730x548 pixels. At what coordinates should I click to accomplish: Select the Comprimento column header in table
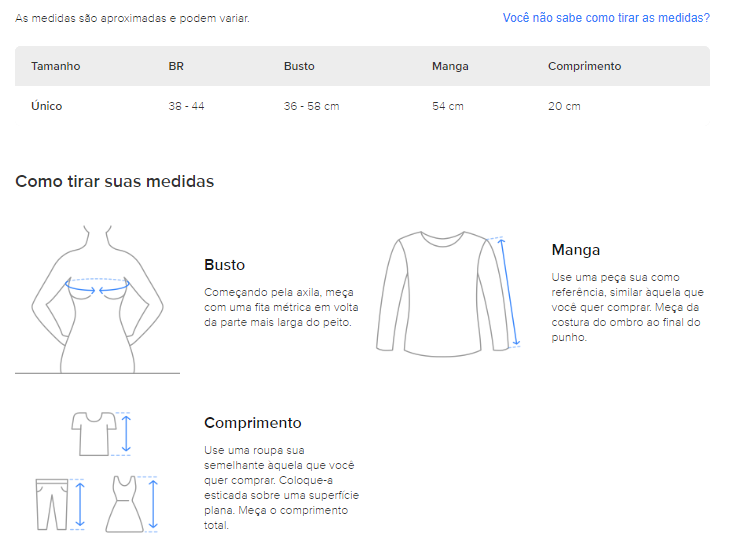(584, 66)
